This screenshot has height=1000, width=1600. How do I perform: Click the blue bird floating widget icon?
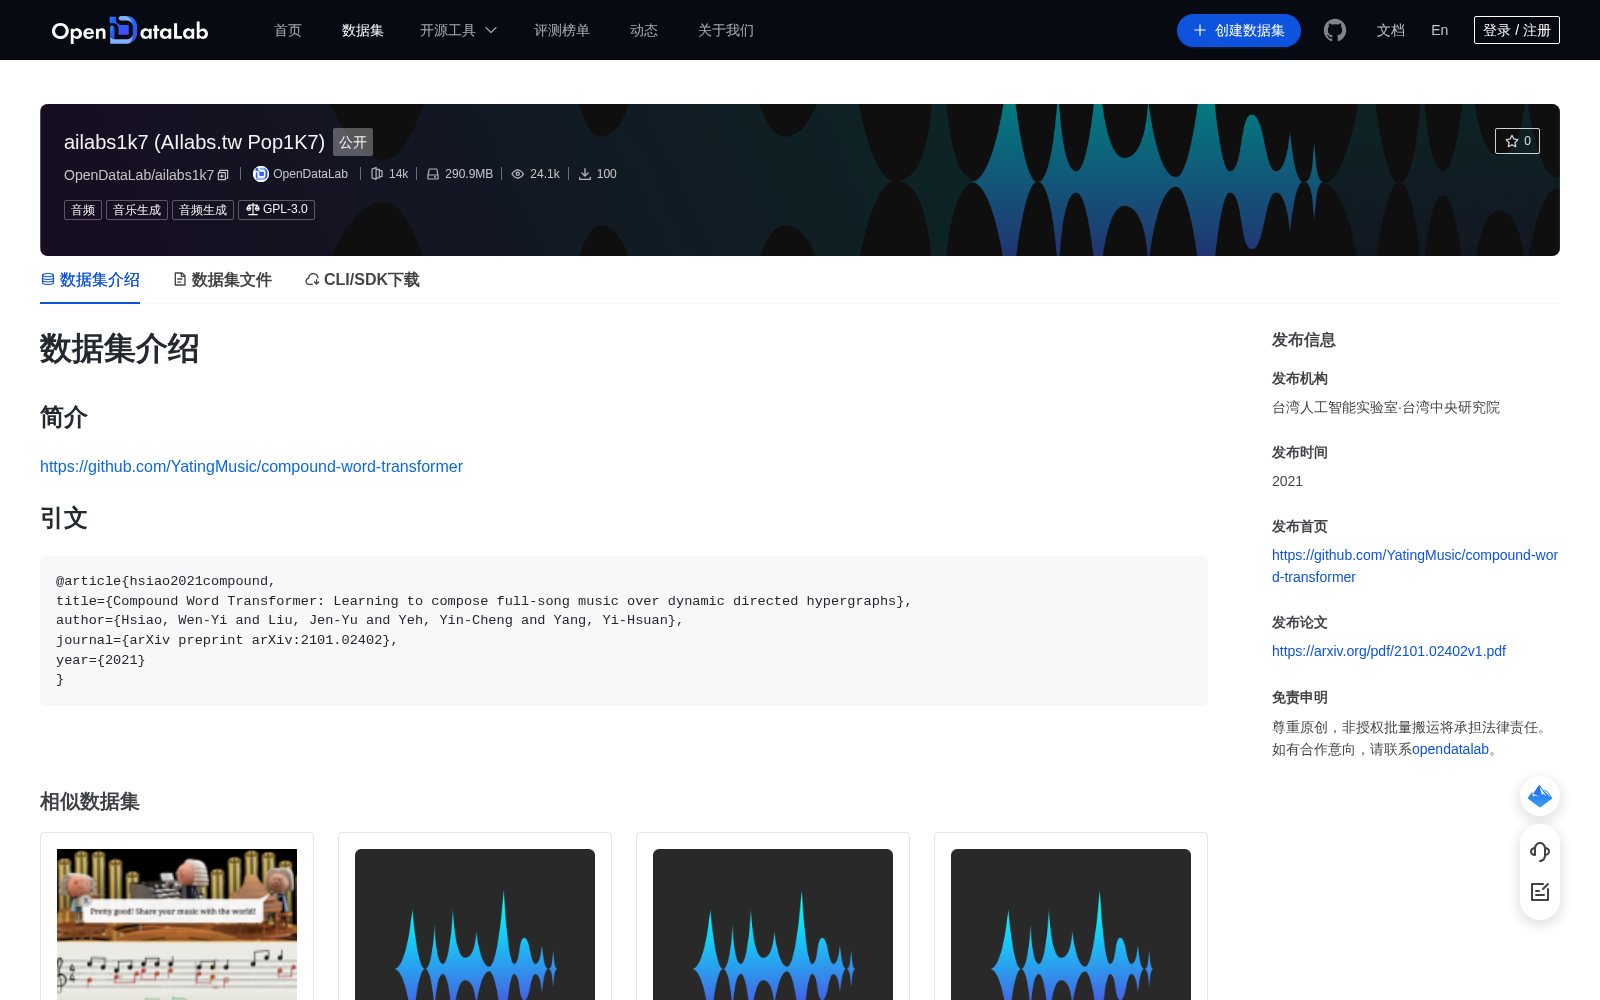point(1540,796)
